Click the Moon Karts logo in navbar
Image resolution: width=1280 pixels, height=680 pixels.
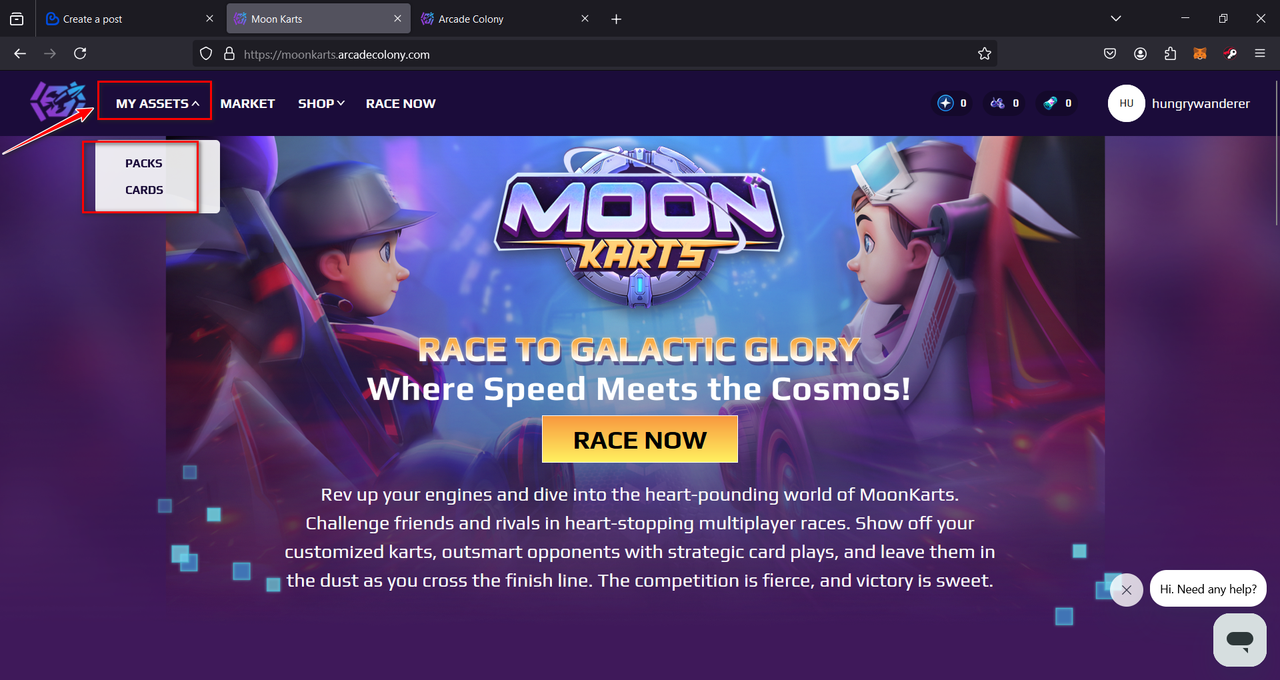click(x=62, y=103)
